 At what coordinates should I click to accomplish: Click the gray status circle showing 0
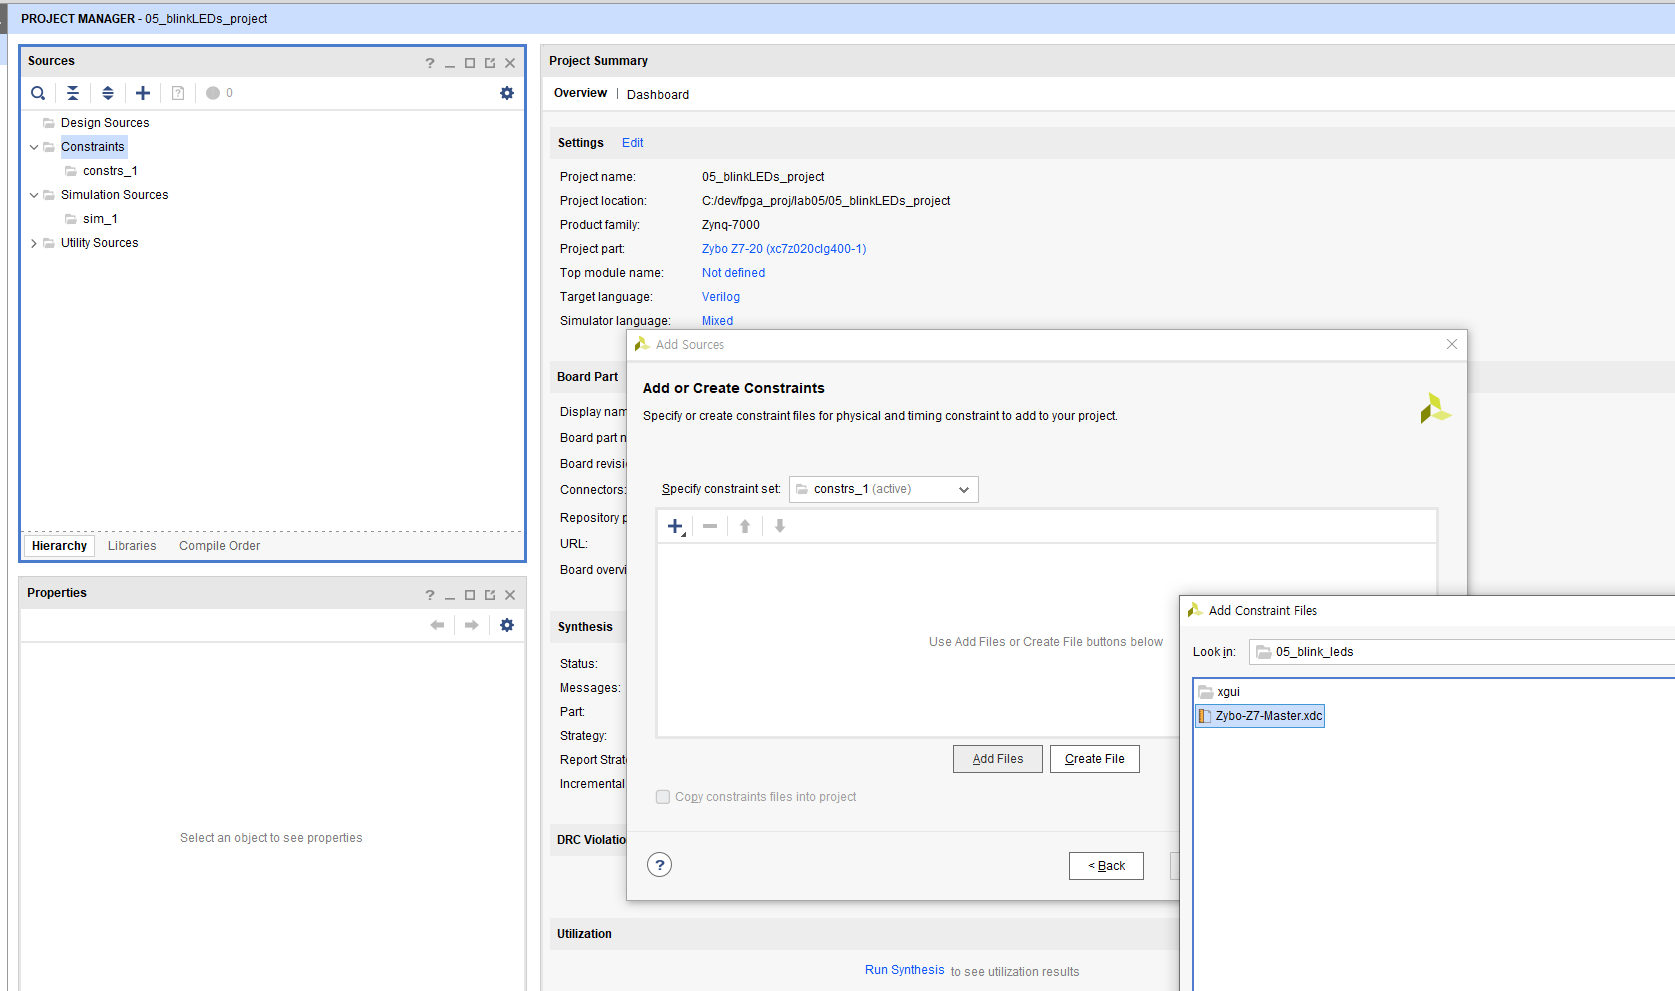(x=213, y=93)
